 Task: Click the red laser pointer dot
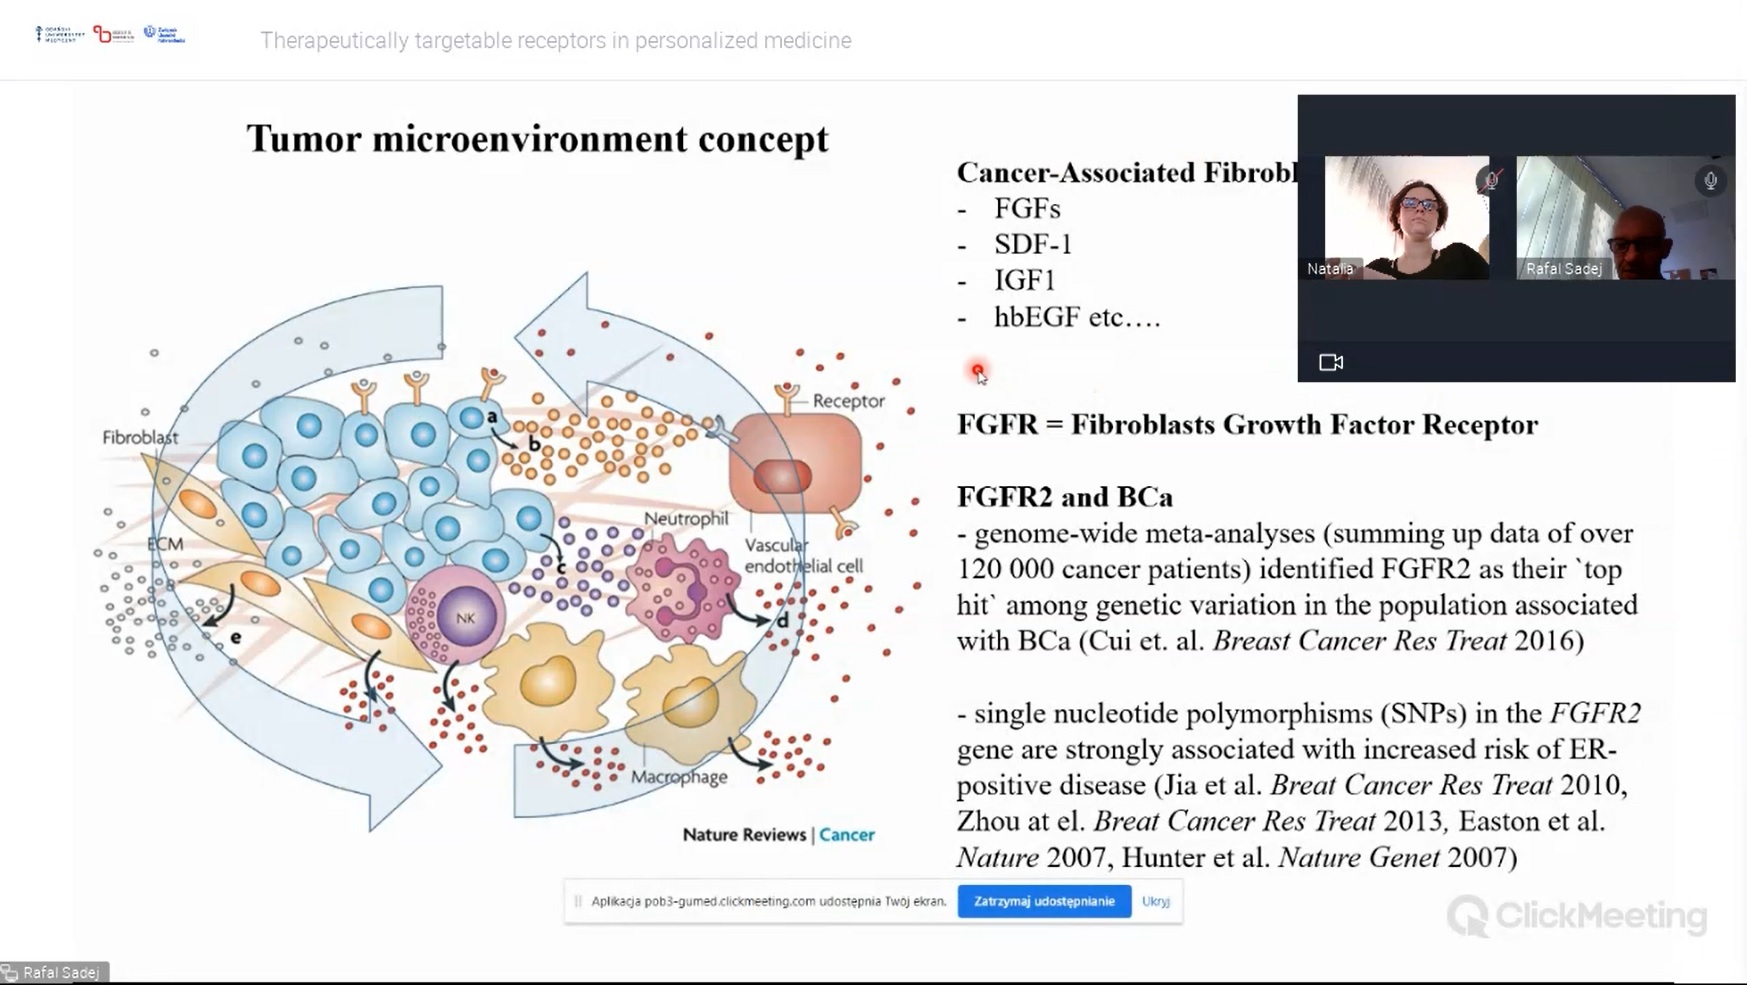977,370
